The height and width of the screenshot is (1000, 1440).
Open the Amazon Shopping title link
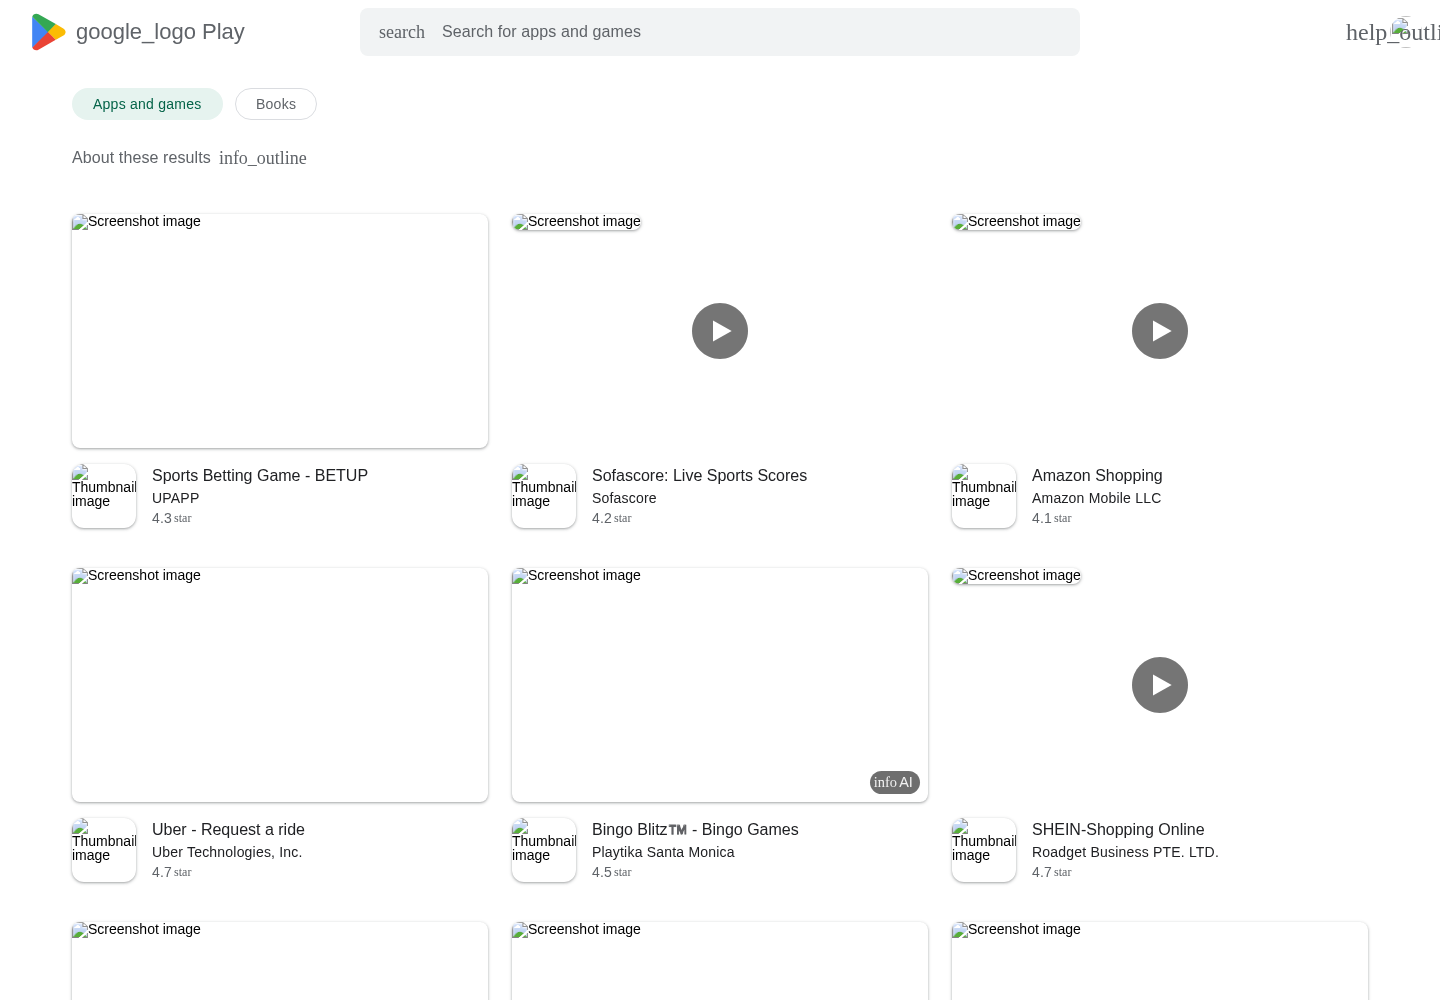[1097, 476]
